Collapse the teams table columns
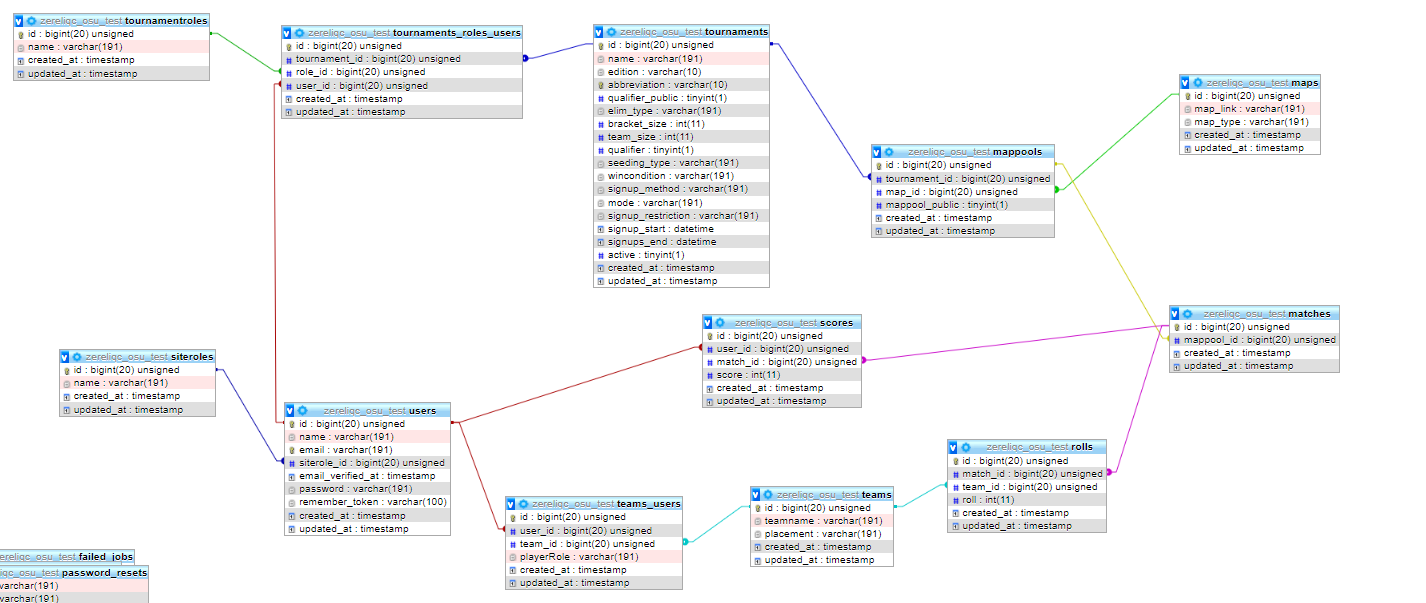 757,494
